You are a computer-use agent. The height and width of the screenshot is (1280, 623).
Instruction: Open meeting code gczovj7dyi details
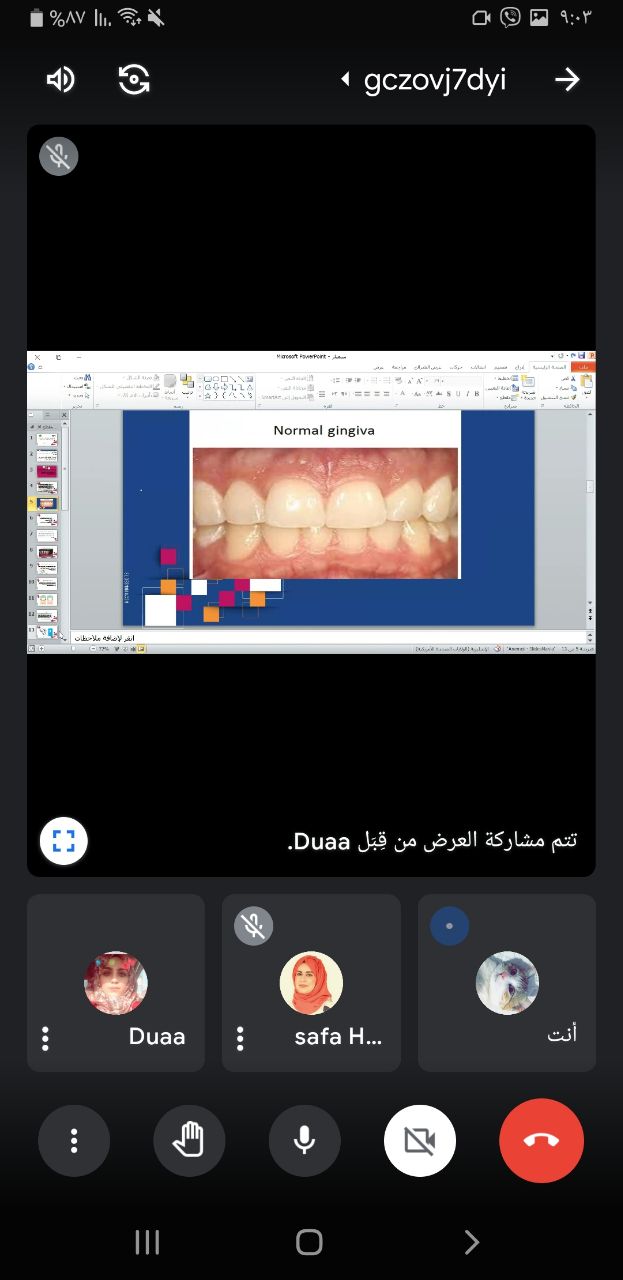coord(424,80)
